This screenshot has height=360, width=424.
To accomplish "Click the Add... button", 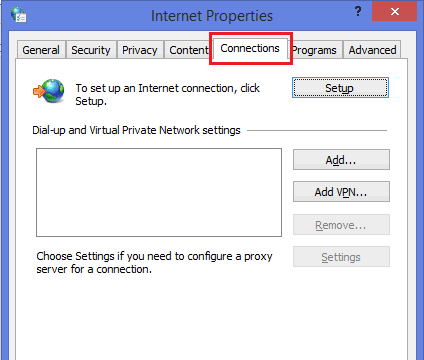I will [x=341, y=160].
